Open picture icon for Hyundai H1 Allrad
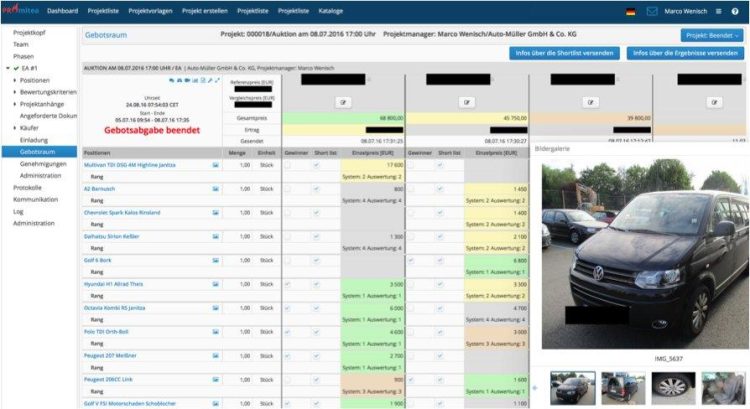Screen dimensions: 750x409 [216, 284]
